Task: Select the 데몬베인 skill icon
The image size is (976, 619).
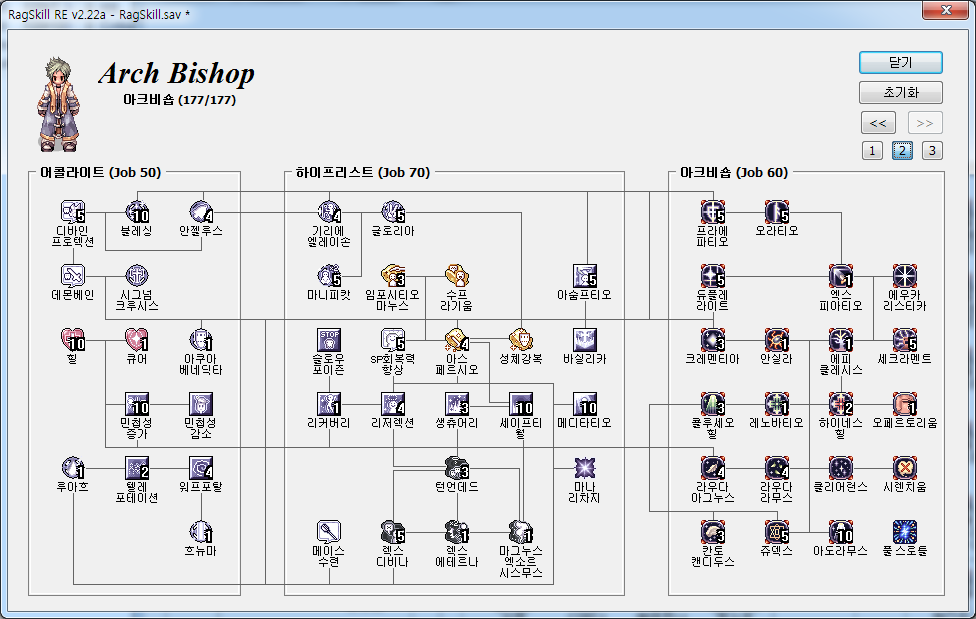Action: click(73, 276)
